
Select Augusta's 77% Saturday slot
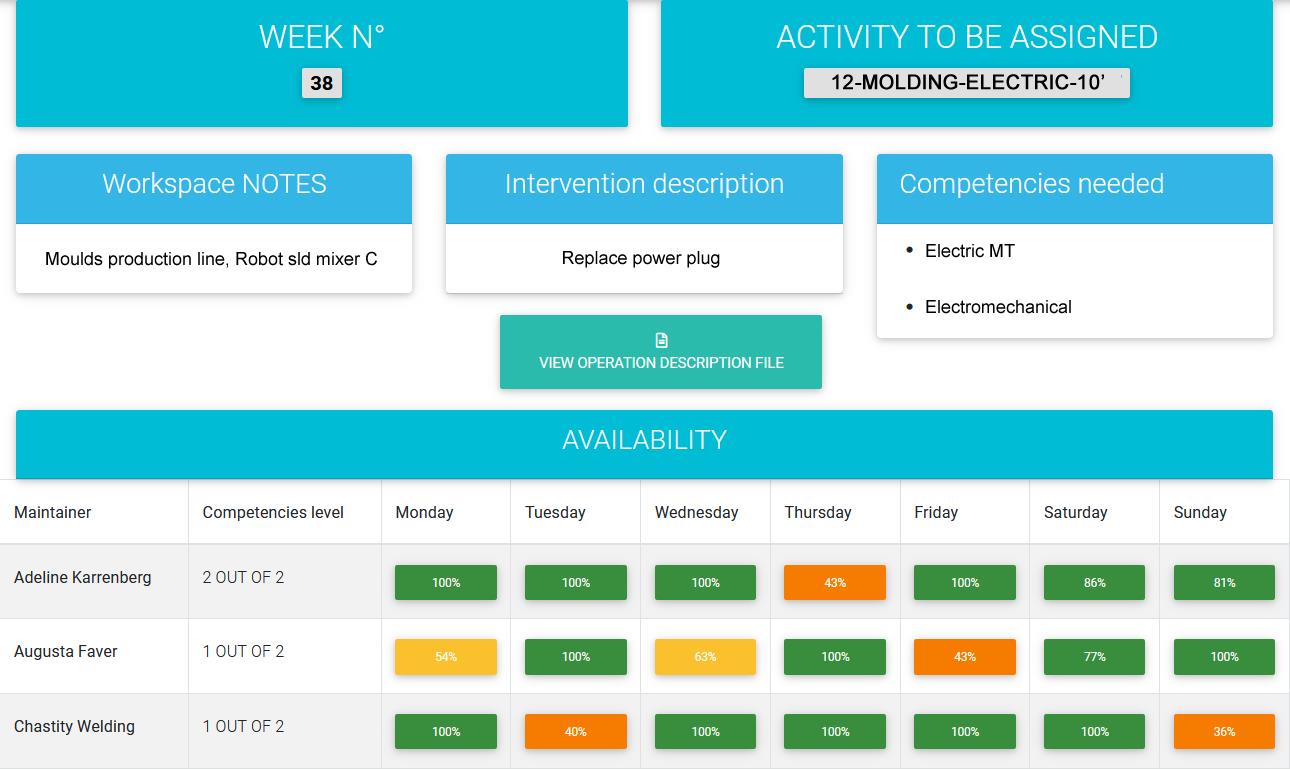1094,657
